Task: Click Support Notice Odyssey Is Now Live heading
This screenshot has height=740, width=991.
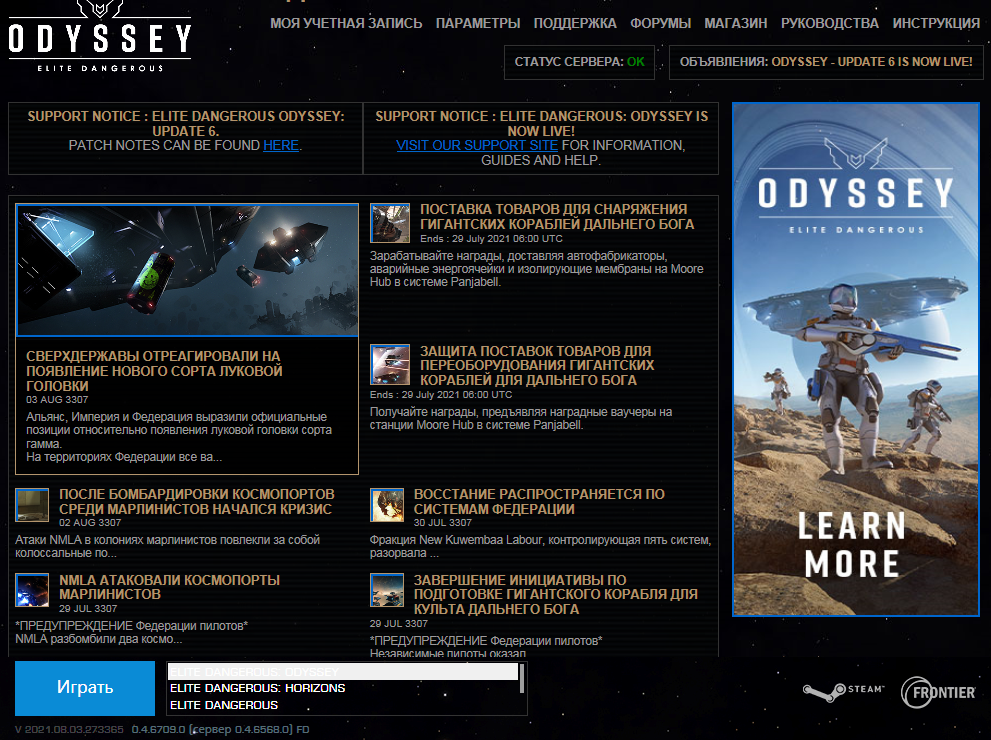Action: 541,123
